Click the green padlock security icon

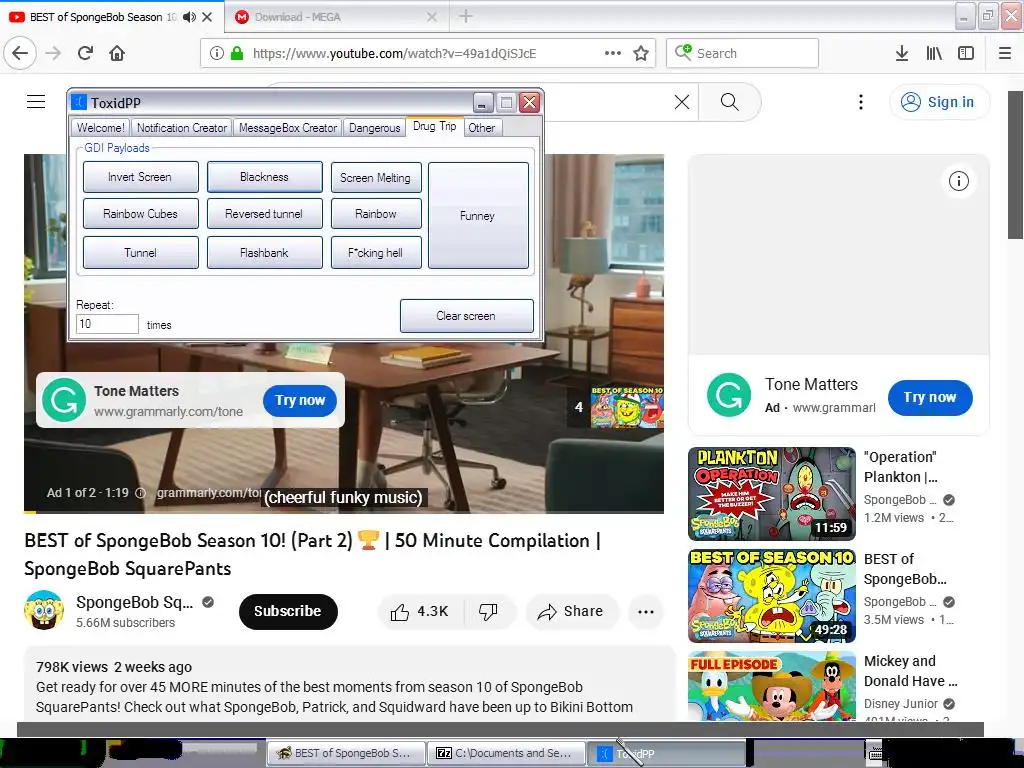point(237,53)
